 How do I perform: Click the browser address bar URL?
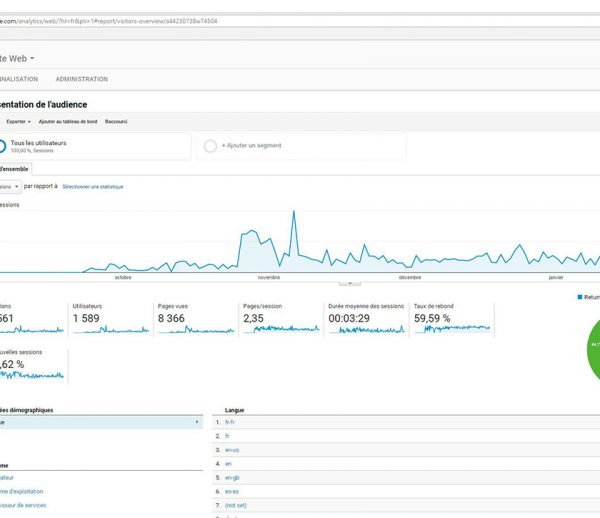(109, 21)
